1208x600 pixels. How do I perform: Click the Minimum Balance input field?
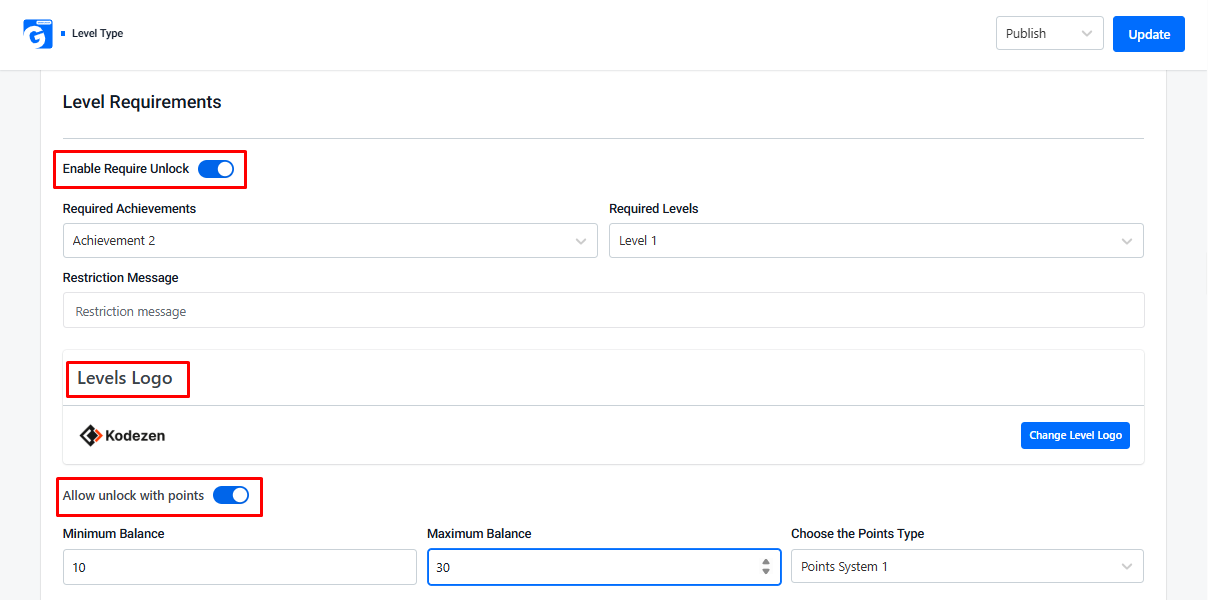(240, 567)
